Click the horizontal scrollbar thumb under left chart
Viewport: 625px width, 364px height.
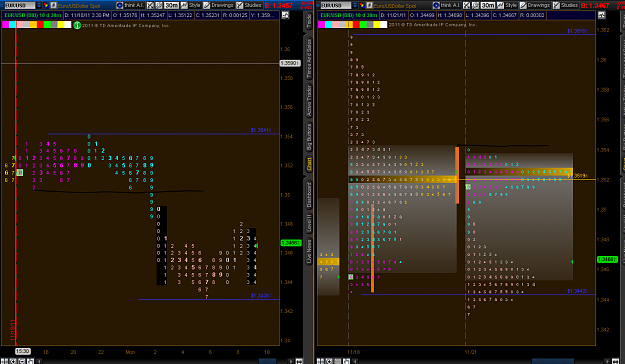(267, 361)
